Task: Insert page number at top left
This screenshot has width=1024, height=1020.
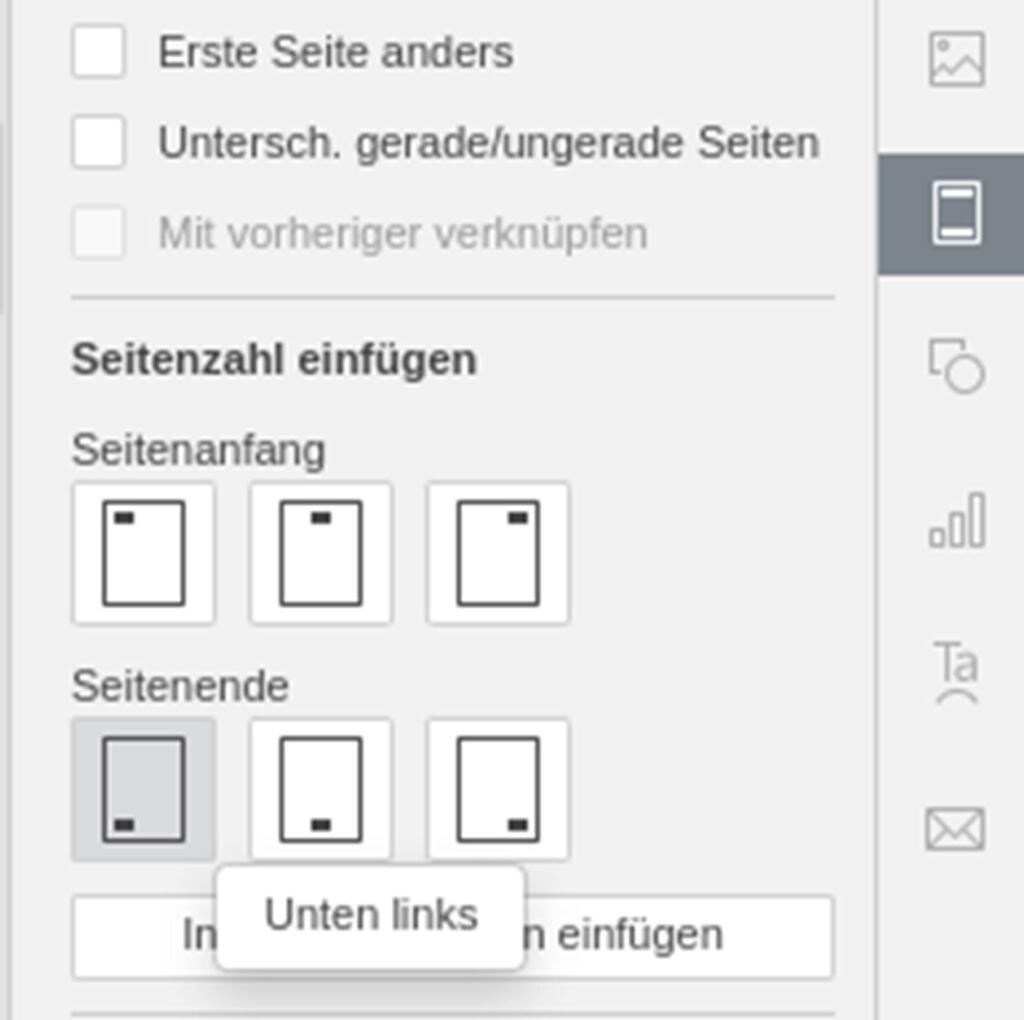Action: (x=144, y=554)
